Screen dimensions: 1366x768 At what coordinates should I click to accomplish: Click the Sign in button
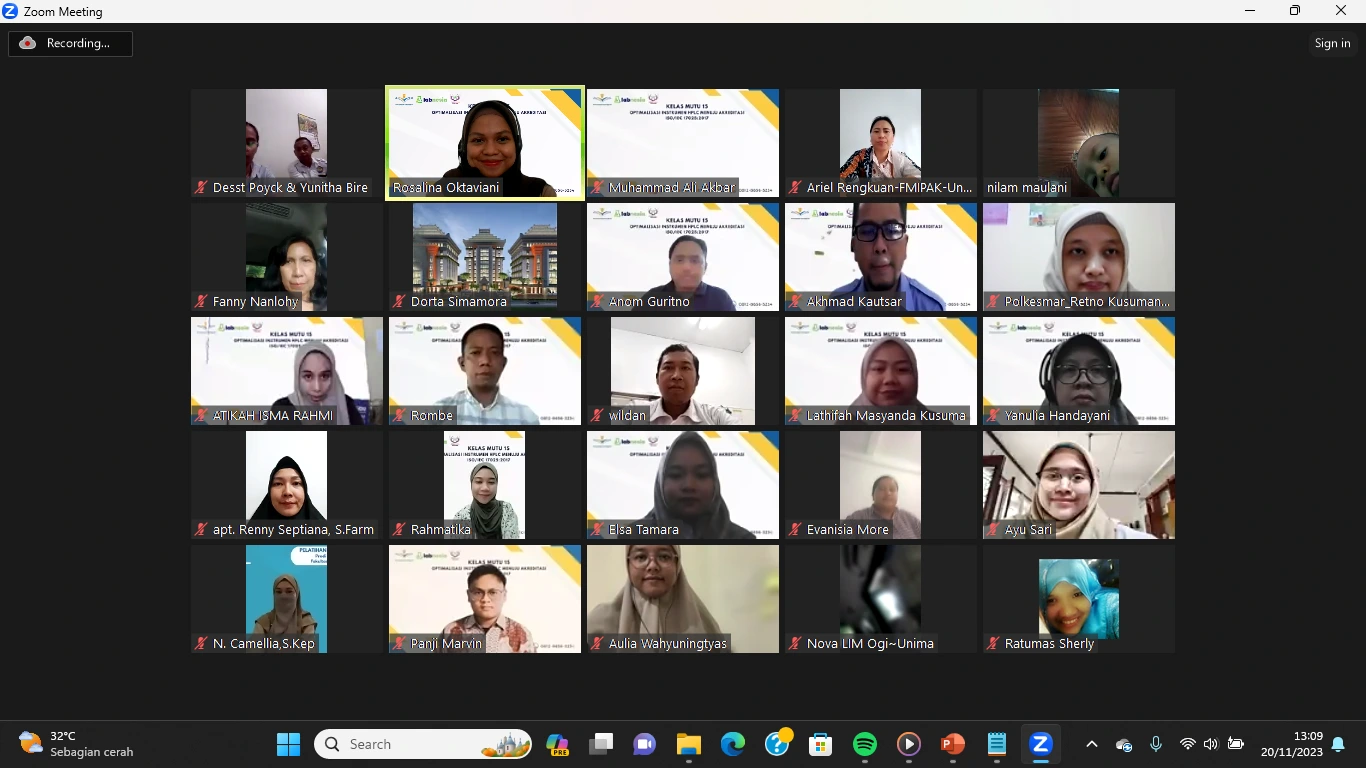click(x=1332, y=43)
